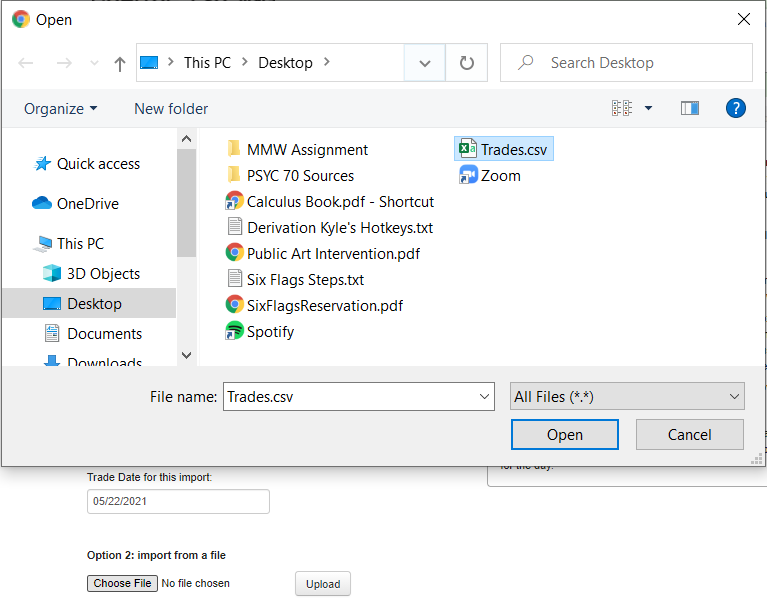This screenshot has height=610, width=767.
Task: Open the Organize menu
Action: click(x=61, y=108)
